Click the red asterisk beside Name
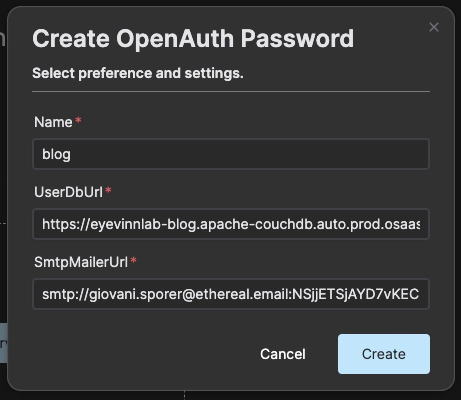Viewport: 461px width, 400px height. point(78,120)
